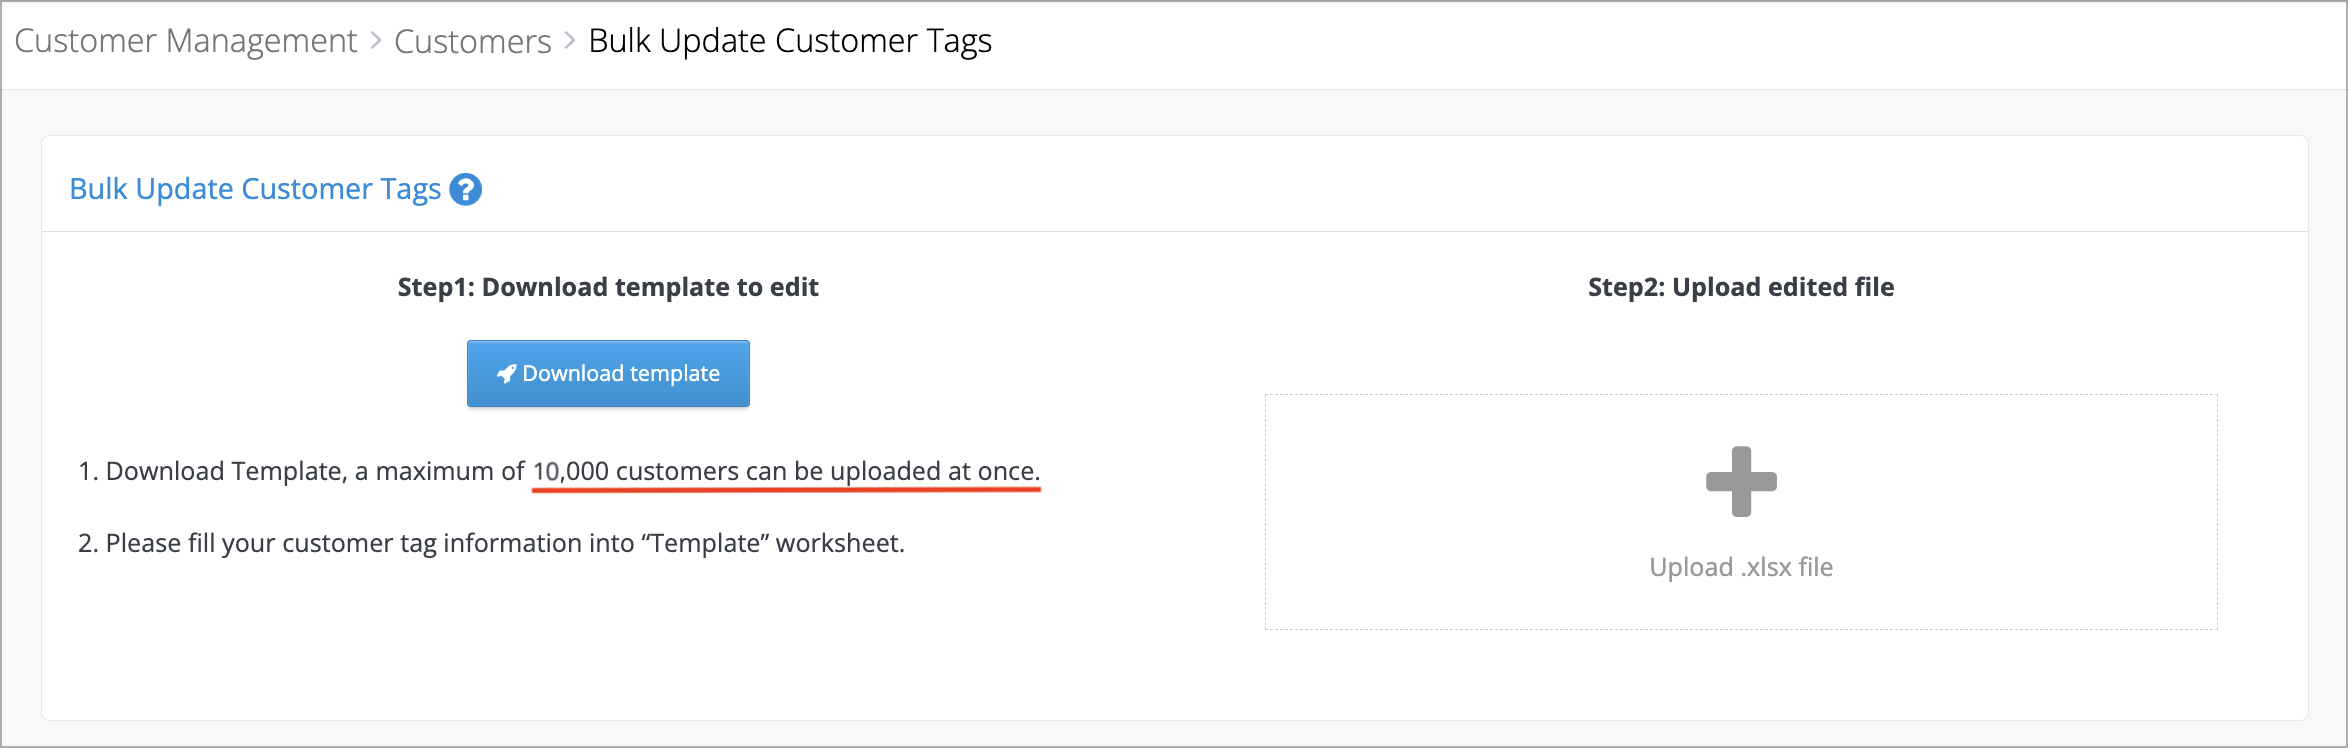2348x748 pixels.
Task: Go to Customers breadcrumb link
Action: (473, 41)
